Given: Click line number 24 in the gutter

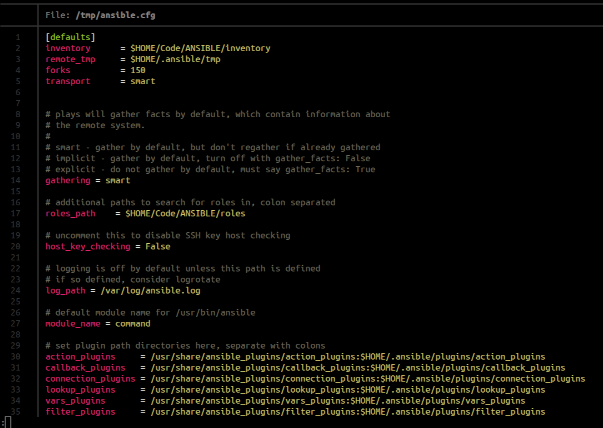Looking at the screenshot, I should click(x=15, y=291).
